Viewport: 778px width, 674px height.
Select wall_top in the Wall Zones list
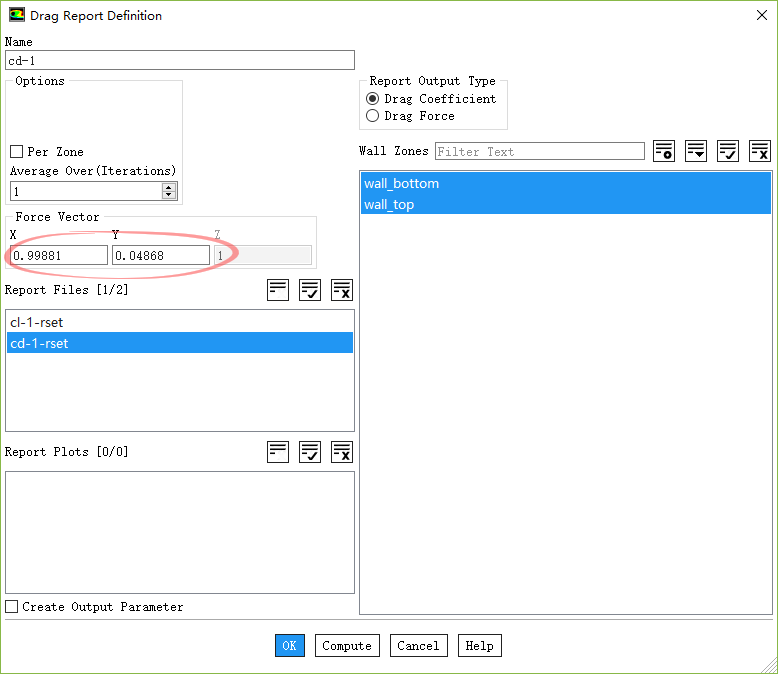coord(389,205)
